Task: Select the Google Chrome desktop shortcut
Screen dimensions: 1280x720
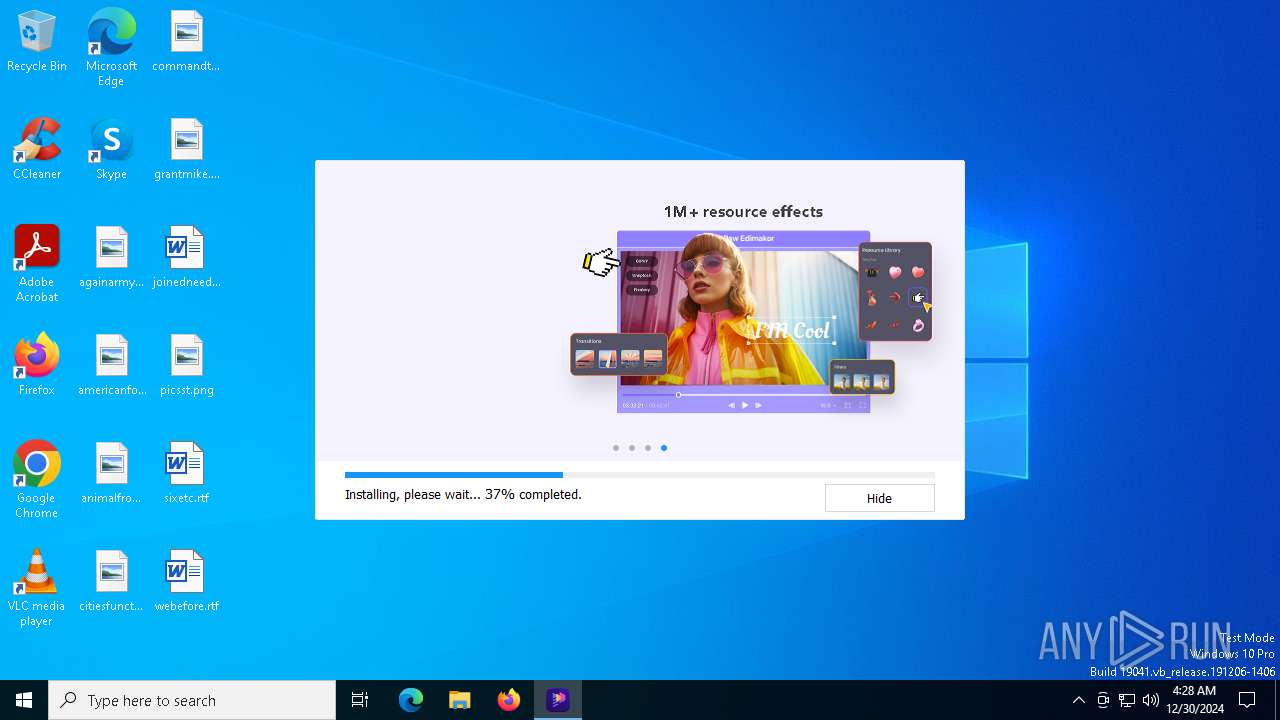Action: (x=37, y=480)
